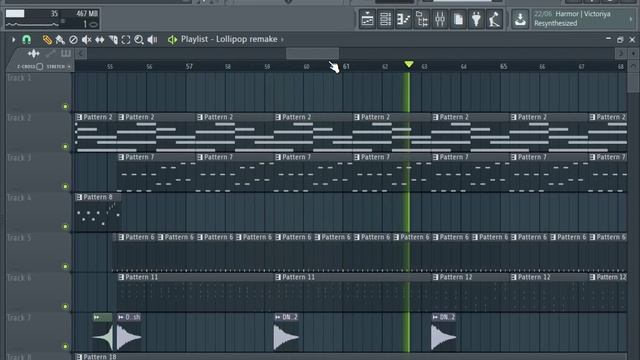Select the Draw pencil tool
This screenshot has width=640, height=360.
(x=47, y=40)
